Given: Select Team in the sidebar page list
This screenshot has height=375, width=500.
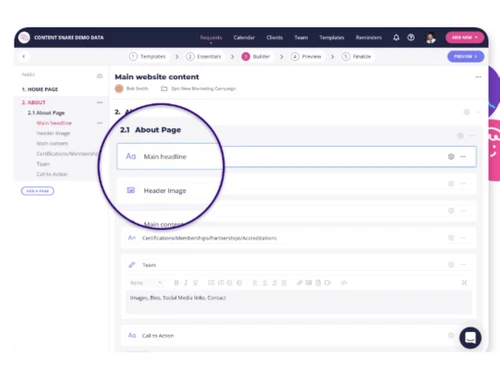Looking at the screenshot, I should [43, 164].
